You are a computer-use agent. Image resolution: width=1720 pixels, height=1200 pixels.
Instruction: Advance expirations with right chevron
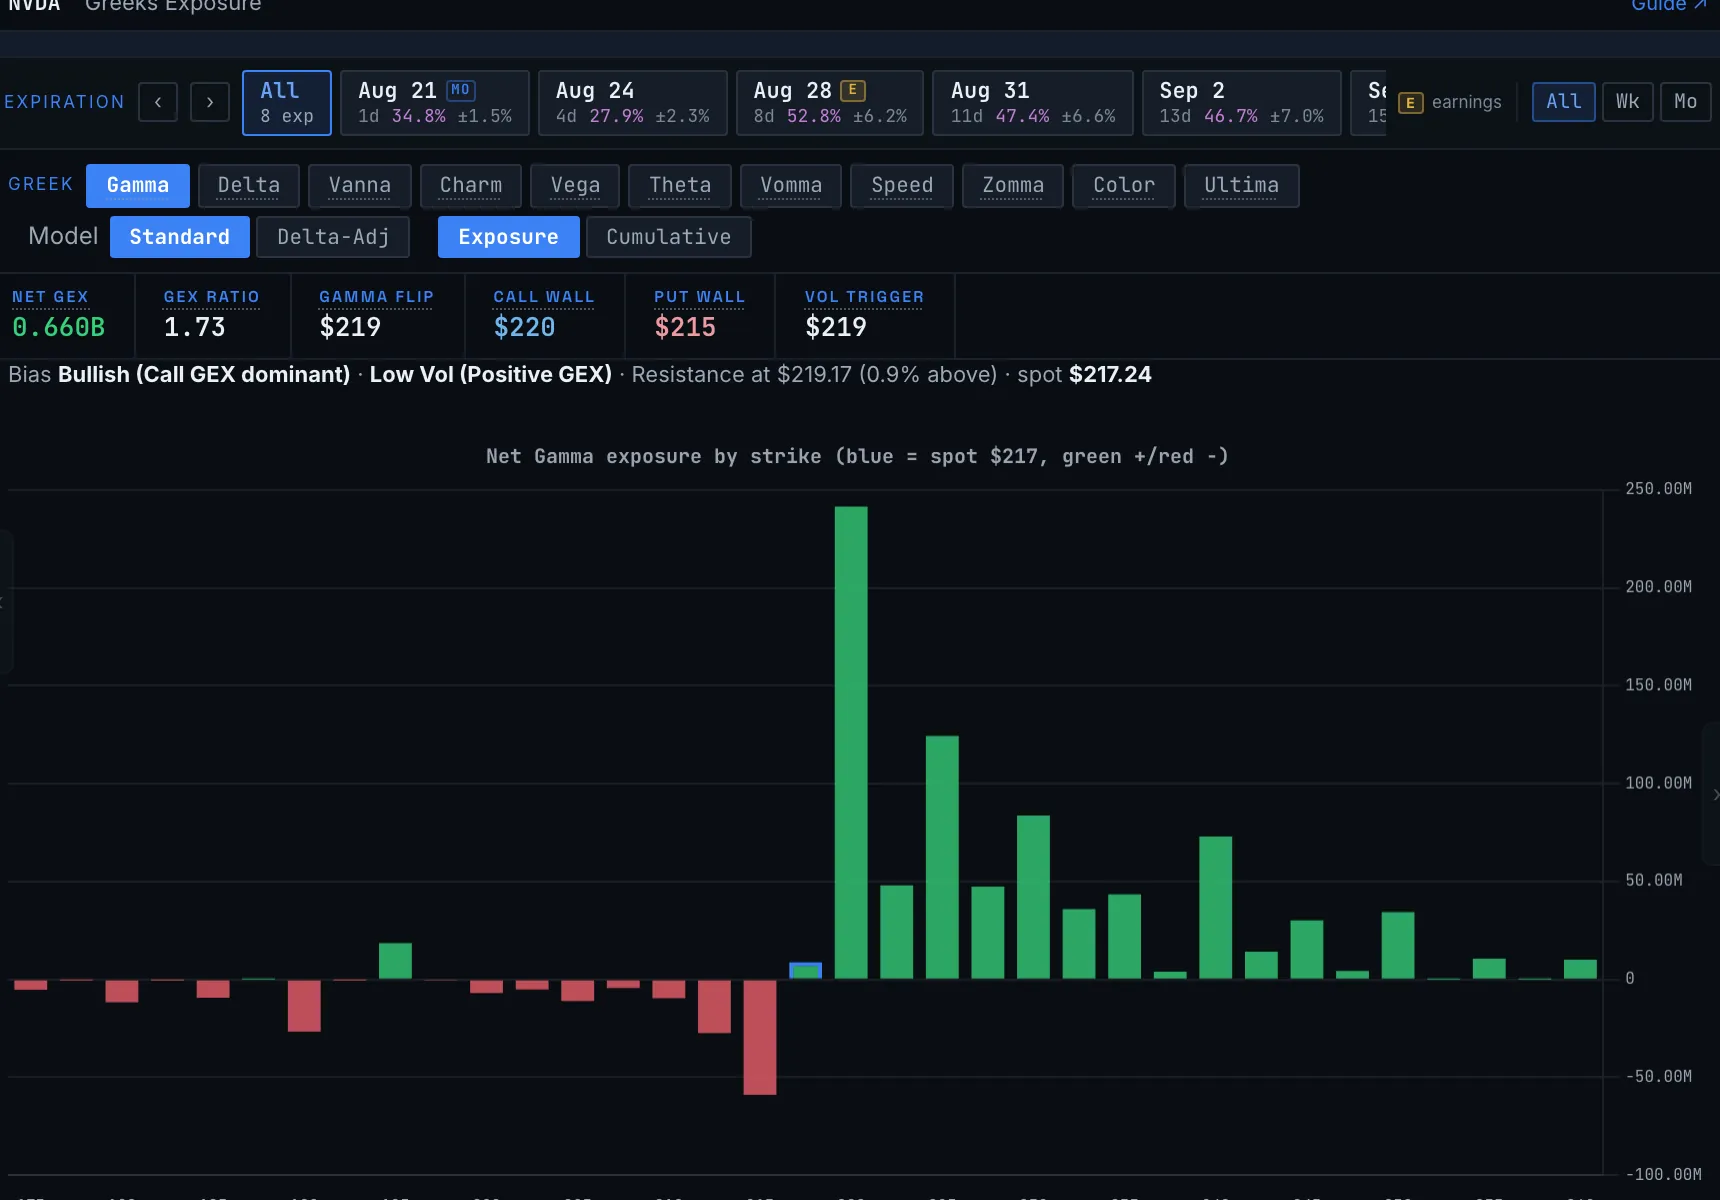(x=210, y=102)
